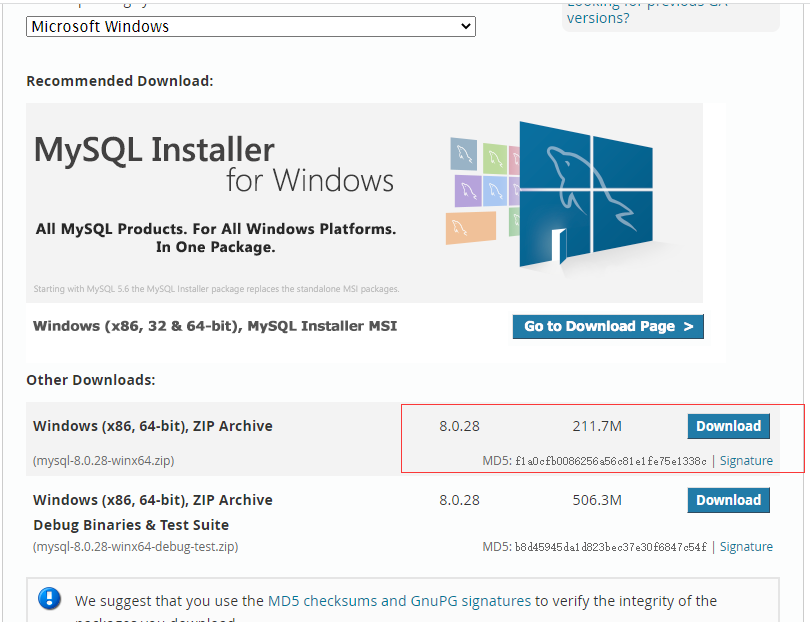Screen dimensions: 810x622
Task: Click the Other Downloads heading
Action: (x=91, y=380)
